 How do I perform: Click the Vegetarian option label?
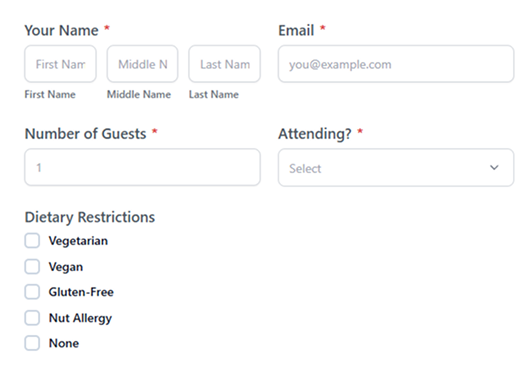pyautogui.click(x=78, y=241)
